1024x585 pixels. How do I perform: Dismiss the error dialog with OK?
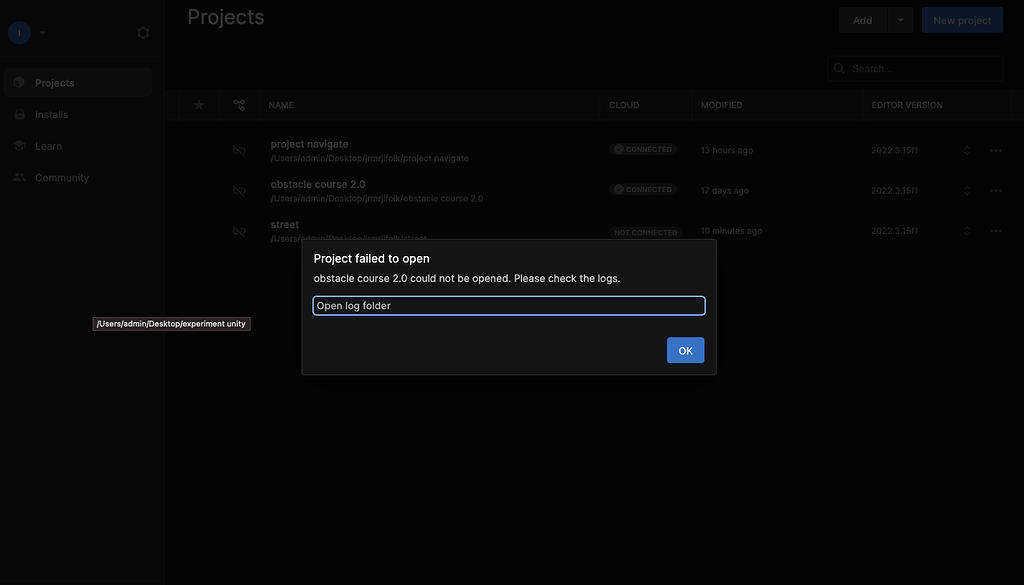tap(685, 350)
